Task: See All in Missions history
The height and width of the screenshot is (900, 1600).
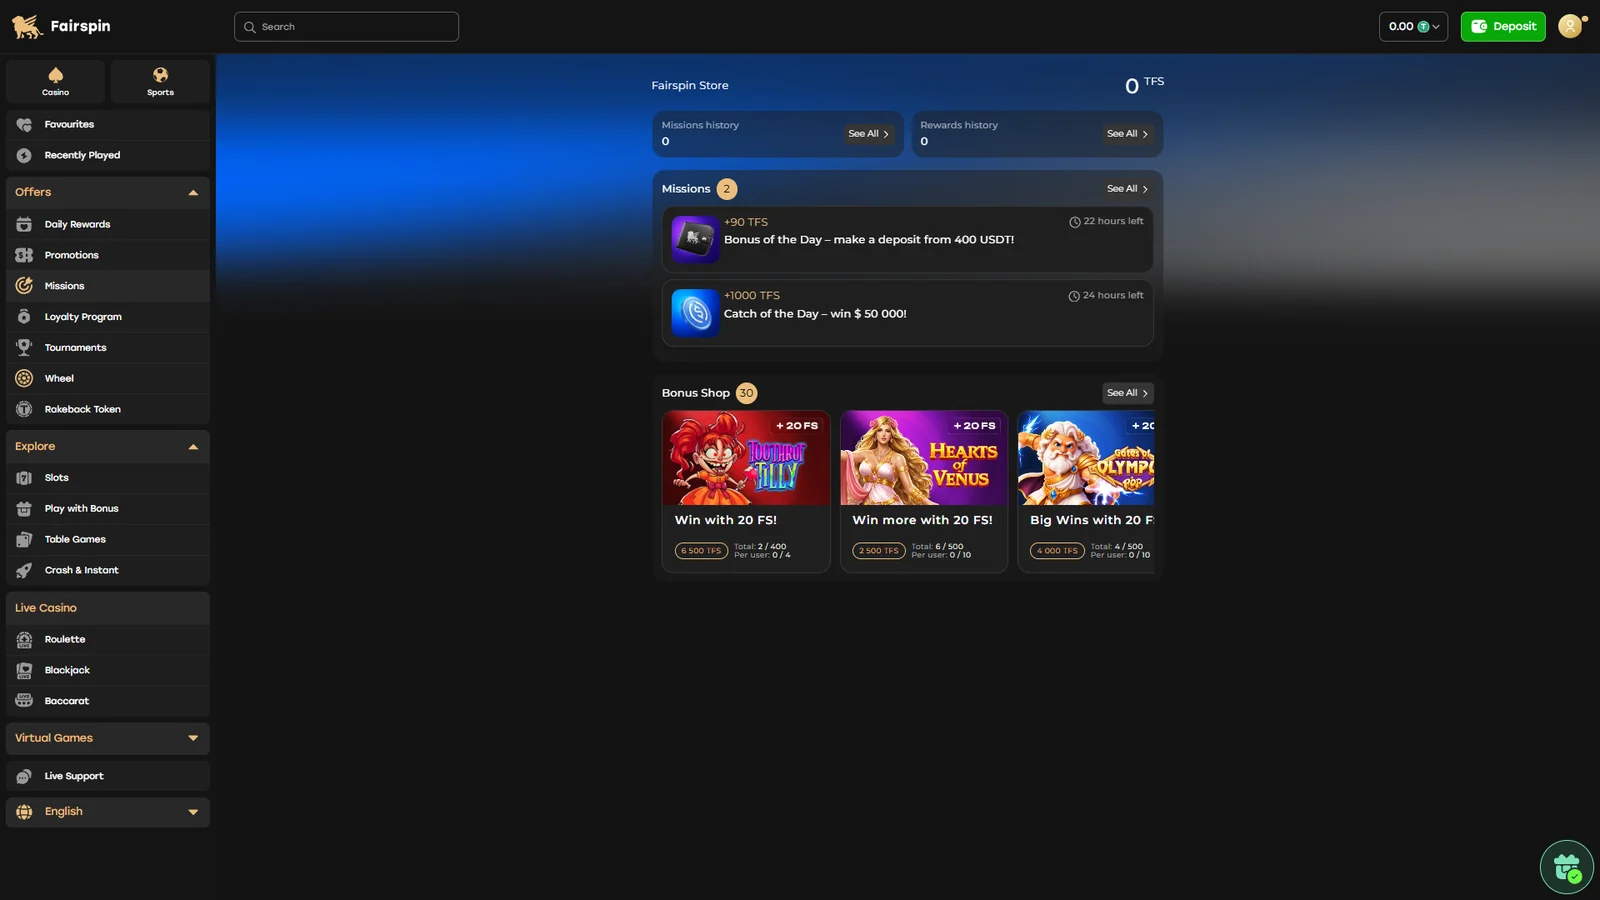Action: click(868, 134)
